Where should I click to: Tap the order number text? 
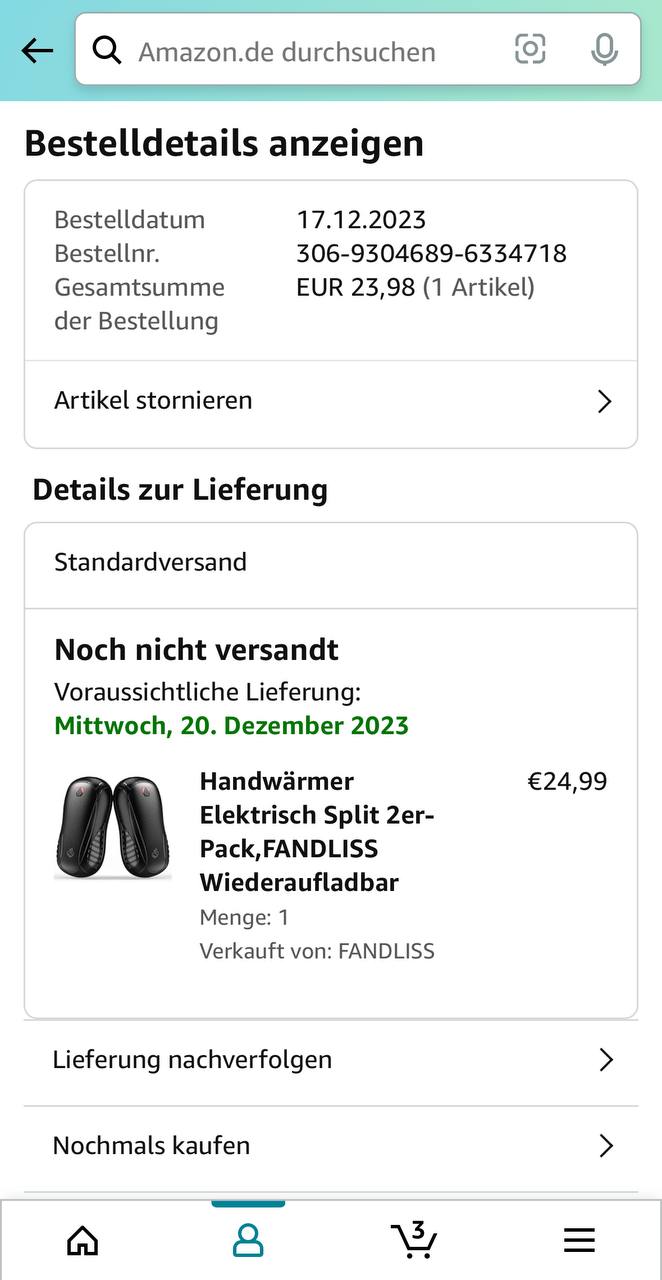point(431,254)
